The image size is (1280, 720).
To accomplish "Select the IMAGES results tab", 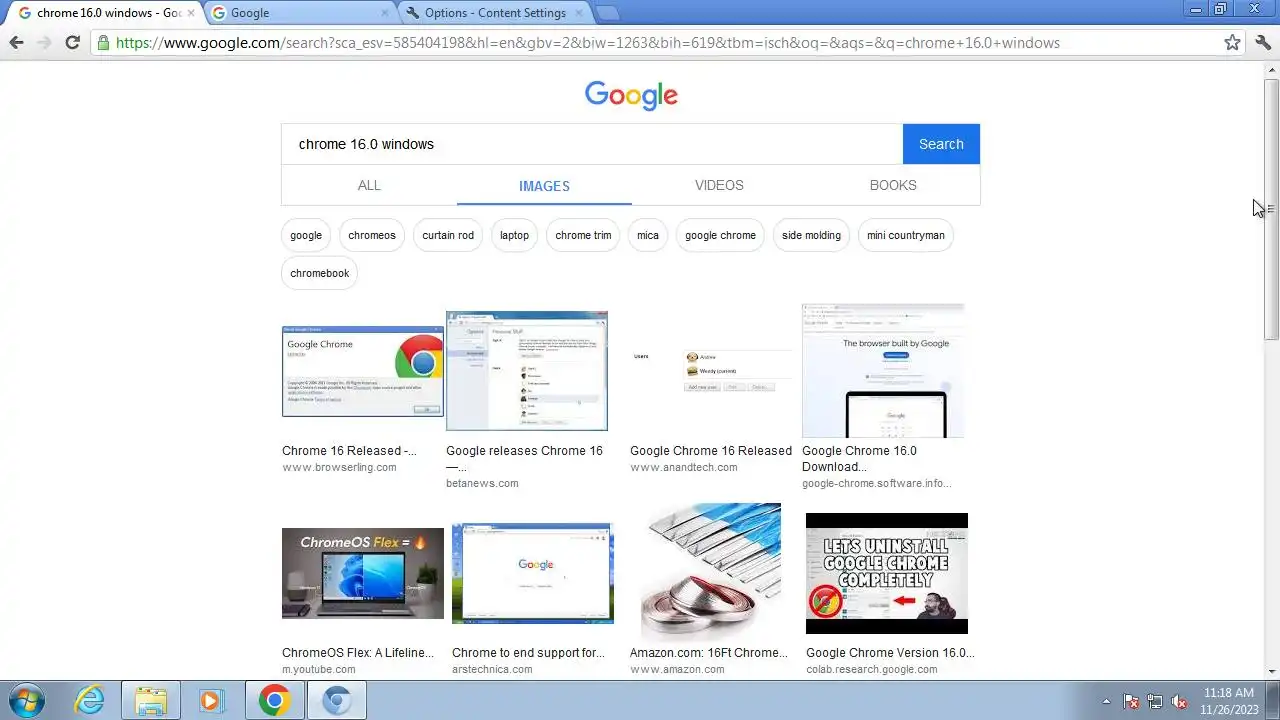I will pos(544,186).
